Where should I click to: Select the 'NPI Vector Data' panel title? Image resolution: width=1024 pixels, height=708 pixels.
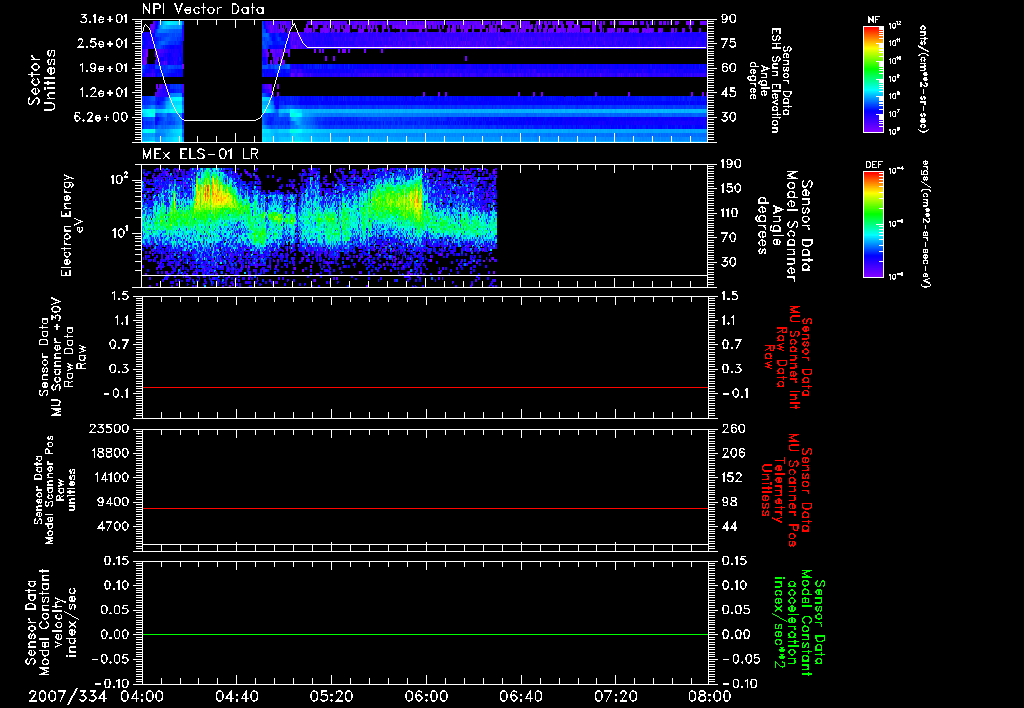[203, 9]
